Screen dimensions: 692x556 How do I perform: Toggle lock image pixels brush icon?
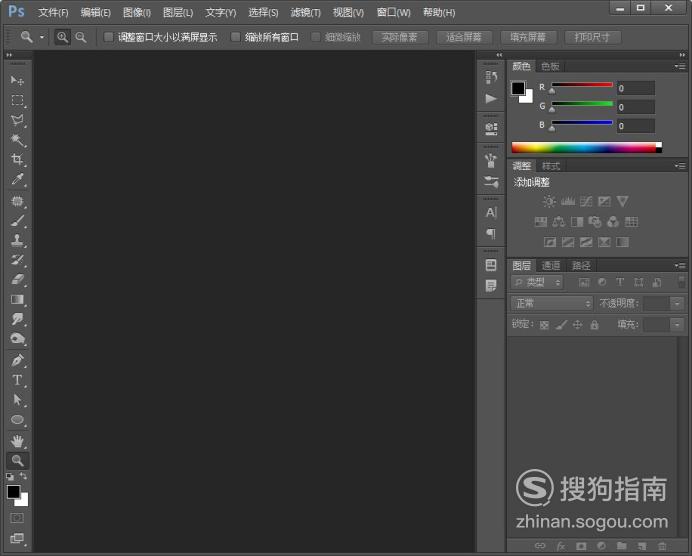[561, 325]
